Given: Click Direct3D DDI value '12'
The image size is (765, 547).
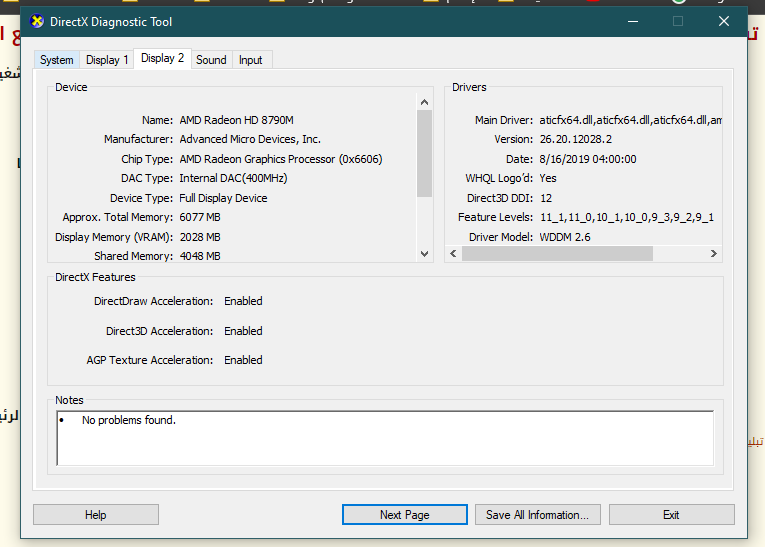Looking at the screenshot, I should pos(546,198).
